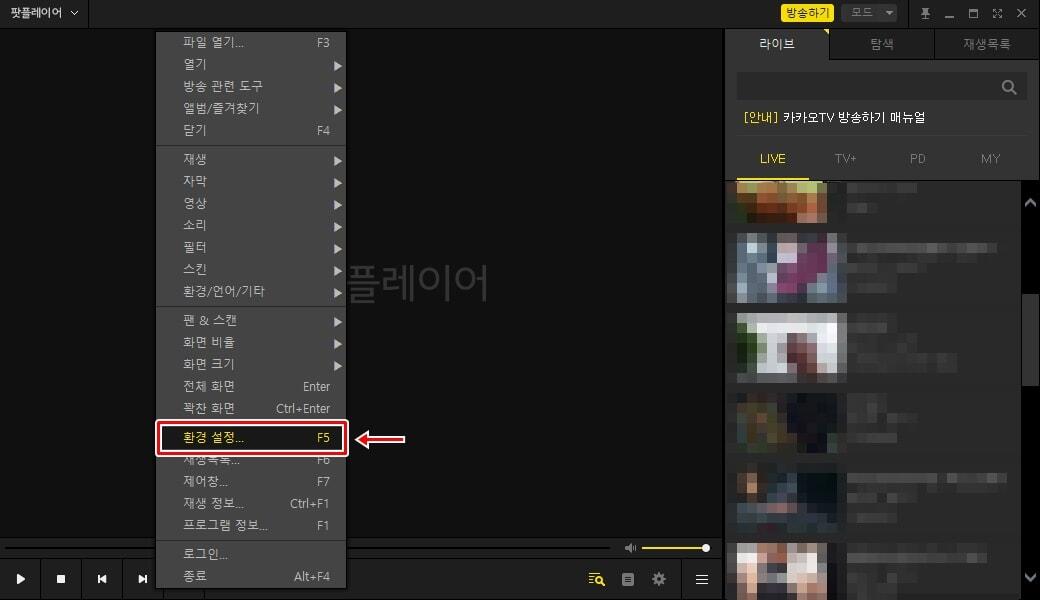This screenshot has width=1040, height=600.
Task: Select 로그인... menu item
Action: [x=251, y=554]
